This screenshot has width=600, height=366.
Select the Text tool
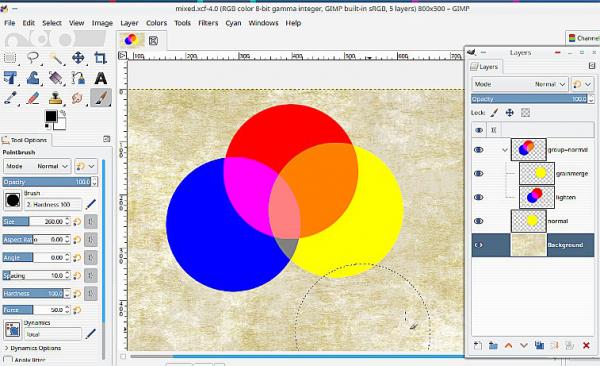(101, 78)
